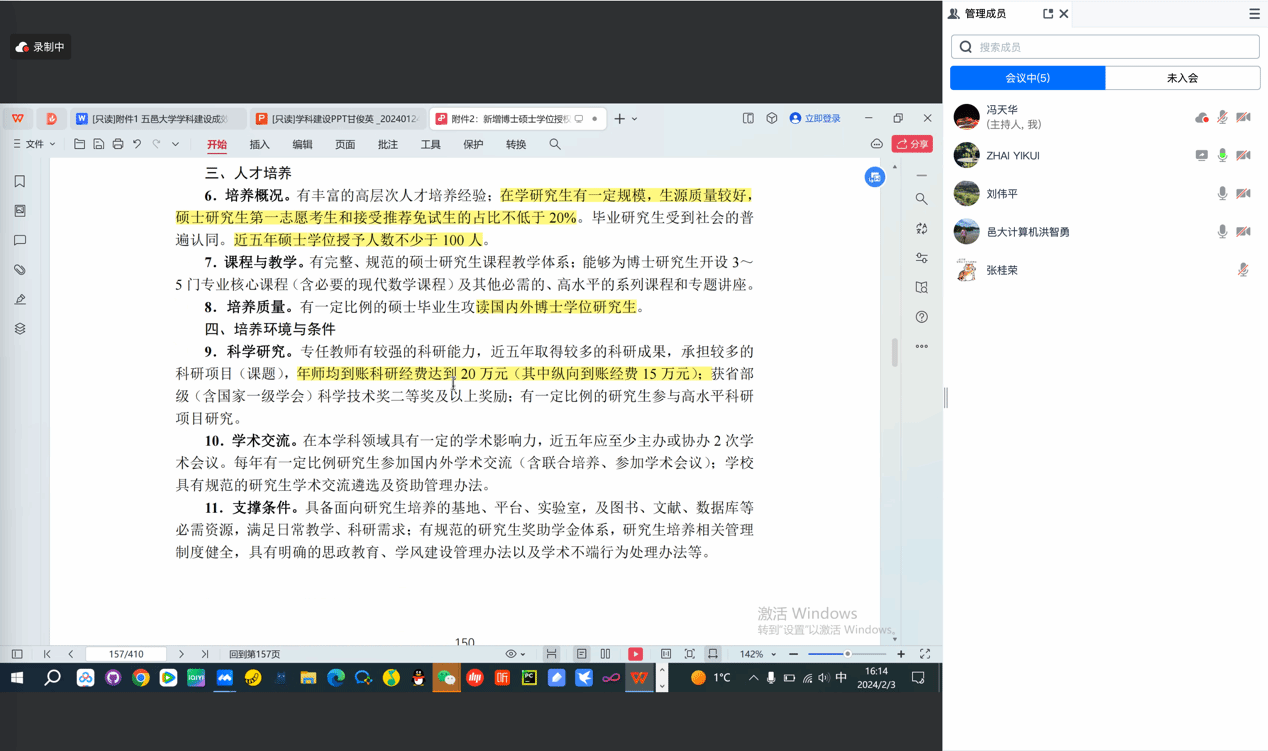
Task: Open the attachments paperclip panel
Action: click(20, 270)
